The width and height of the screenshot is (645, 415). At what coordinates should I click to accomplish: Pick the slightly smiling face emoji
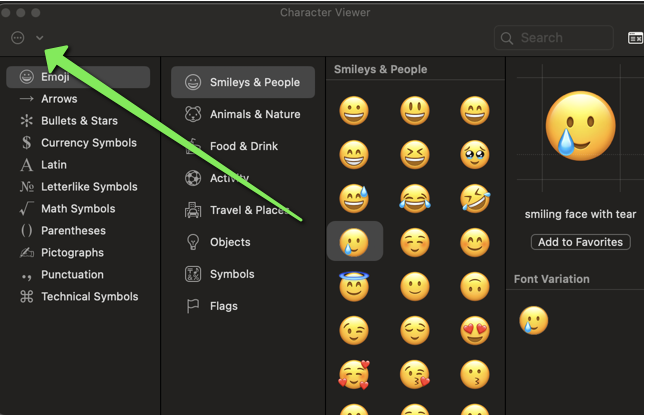(x=415, y=286)
